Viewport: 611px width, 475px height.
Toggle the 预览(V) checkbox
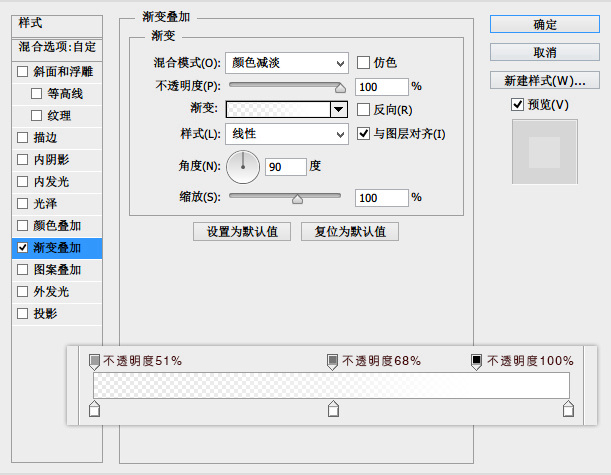point(517,104)
